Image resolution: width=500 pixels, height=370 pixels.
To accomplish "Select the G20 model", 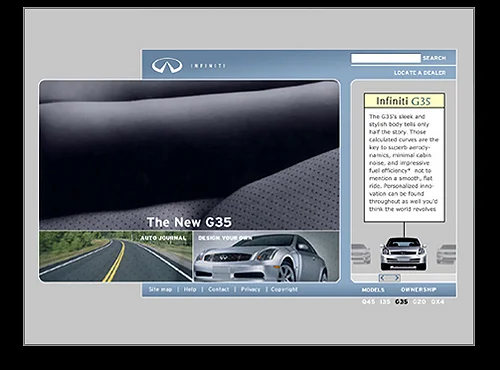I will pos(419,302).
